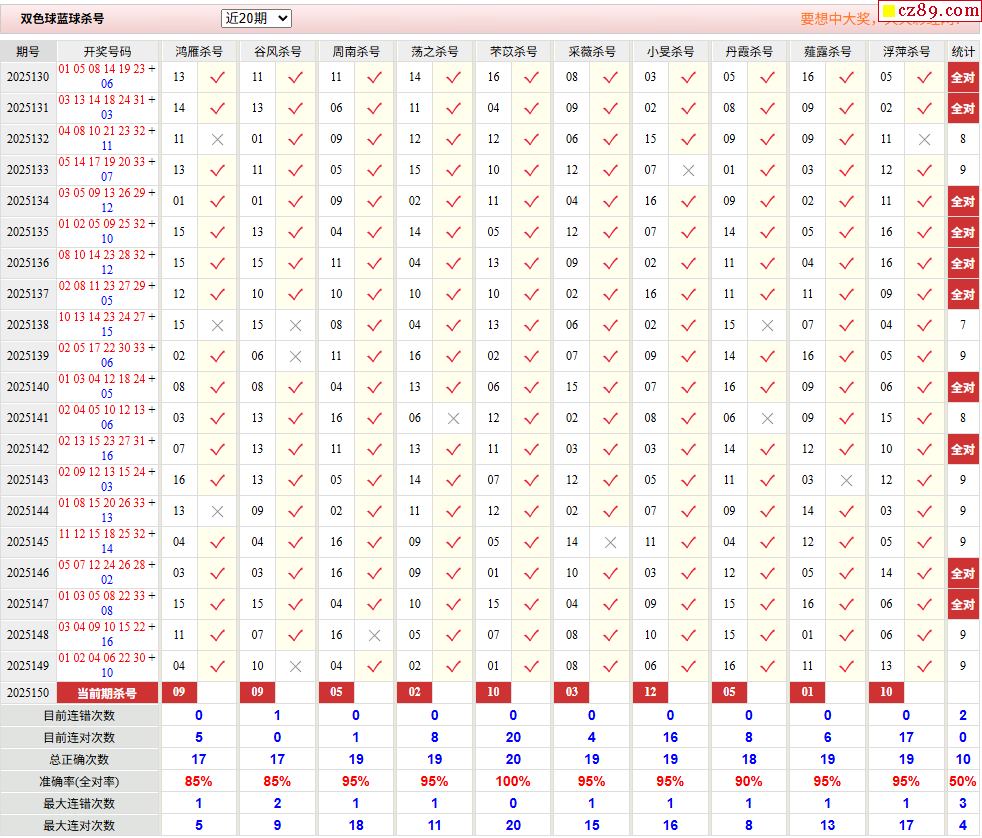The height and width of the screenshot is (838, 982).
Task: Click the 鸿雁杀号 X mark for period 2025132
Action: pyautogui.click(x=217, y=139)
